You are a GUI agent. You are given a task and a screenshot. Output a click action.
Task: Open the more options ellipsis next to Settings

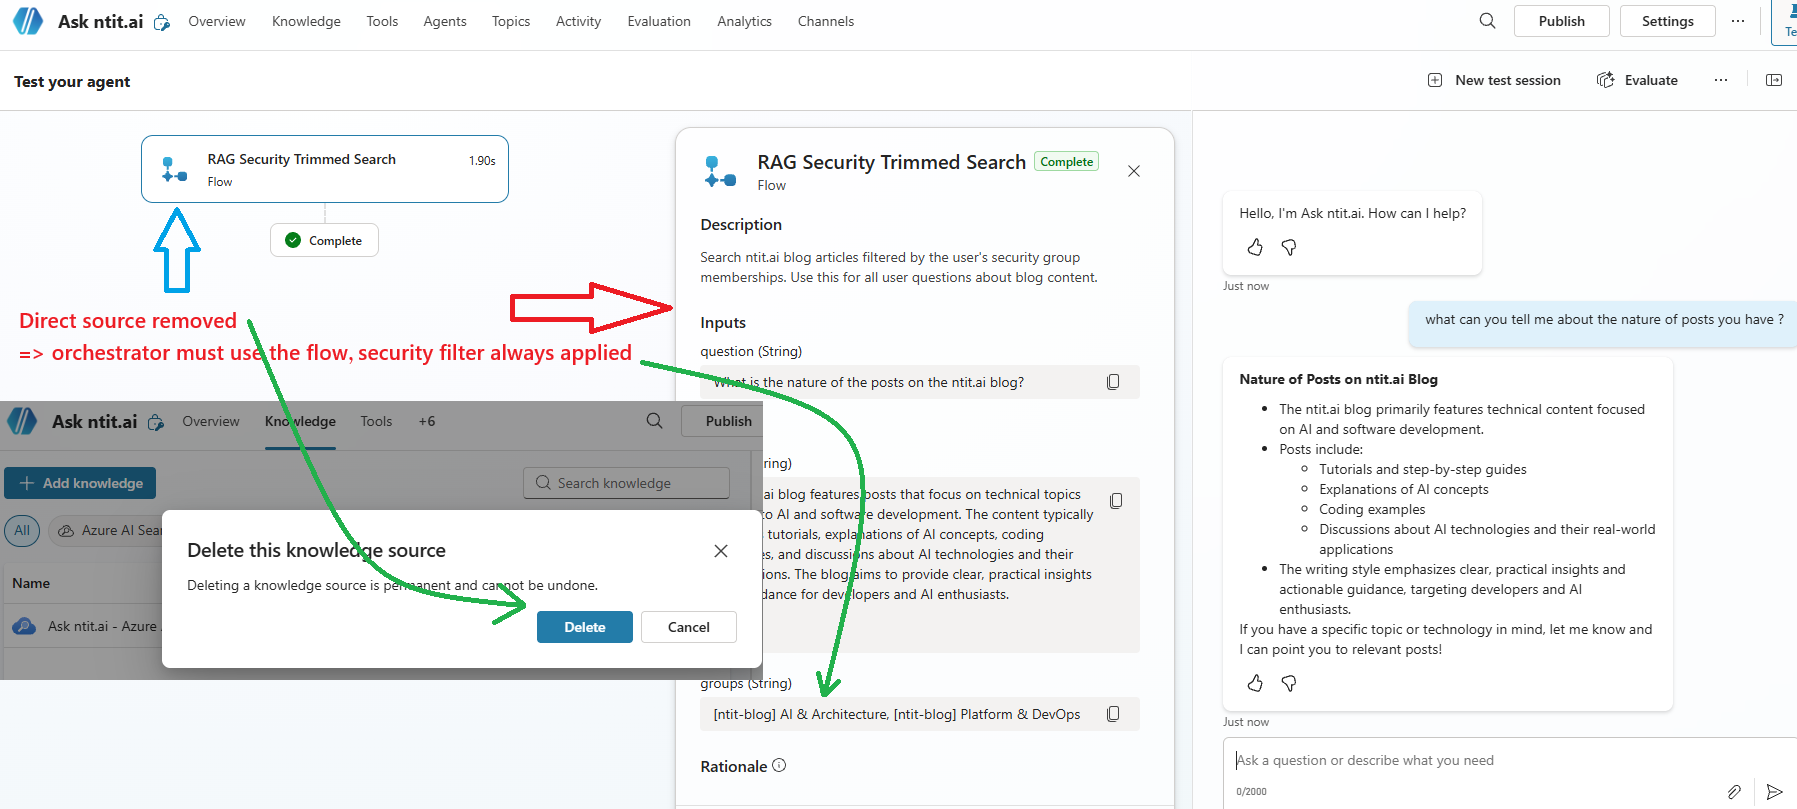click(x=1738, y=21)
